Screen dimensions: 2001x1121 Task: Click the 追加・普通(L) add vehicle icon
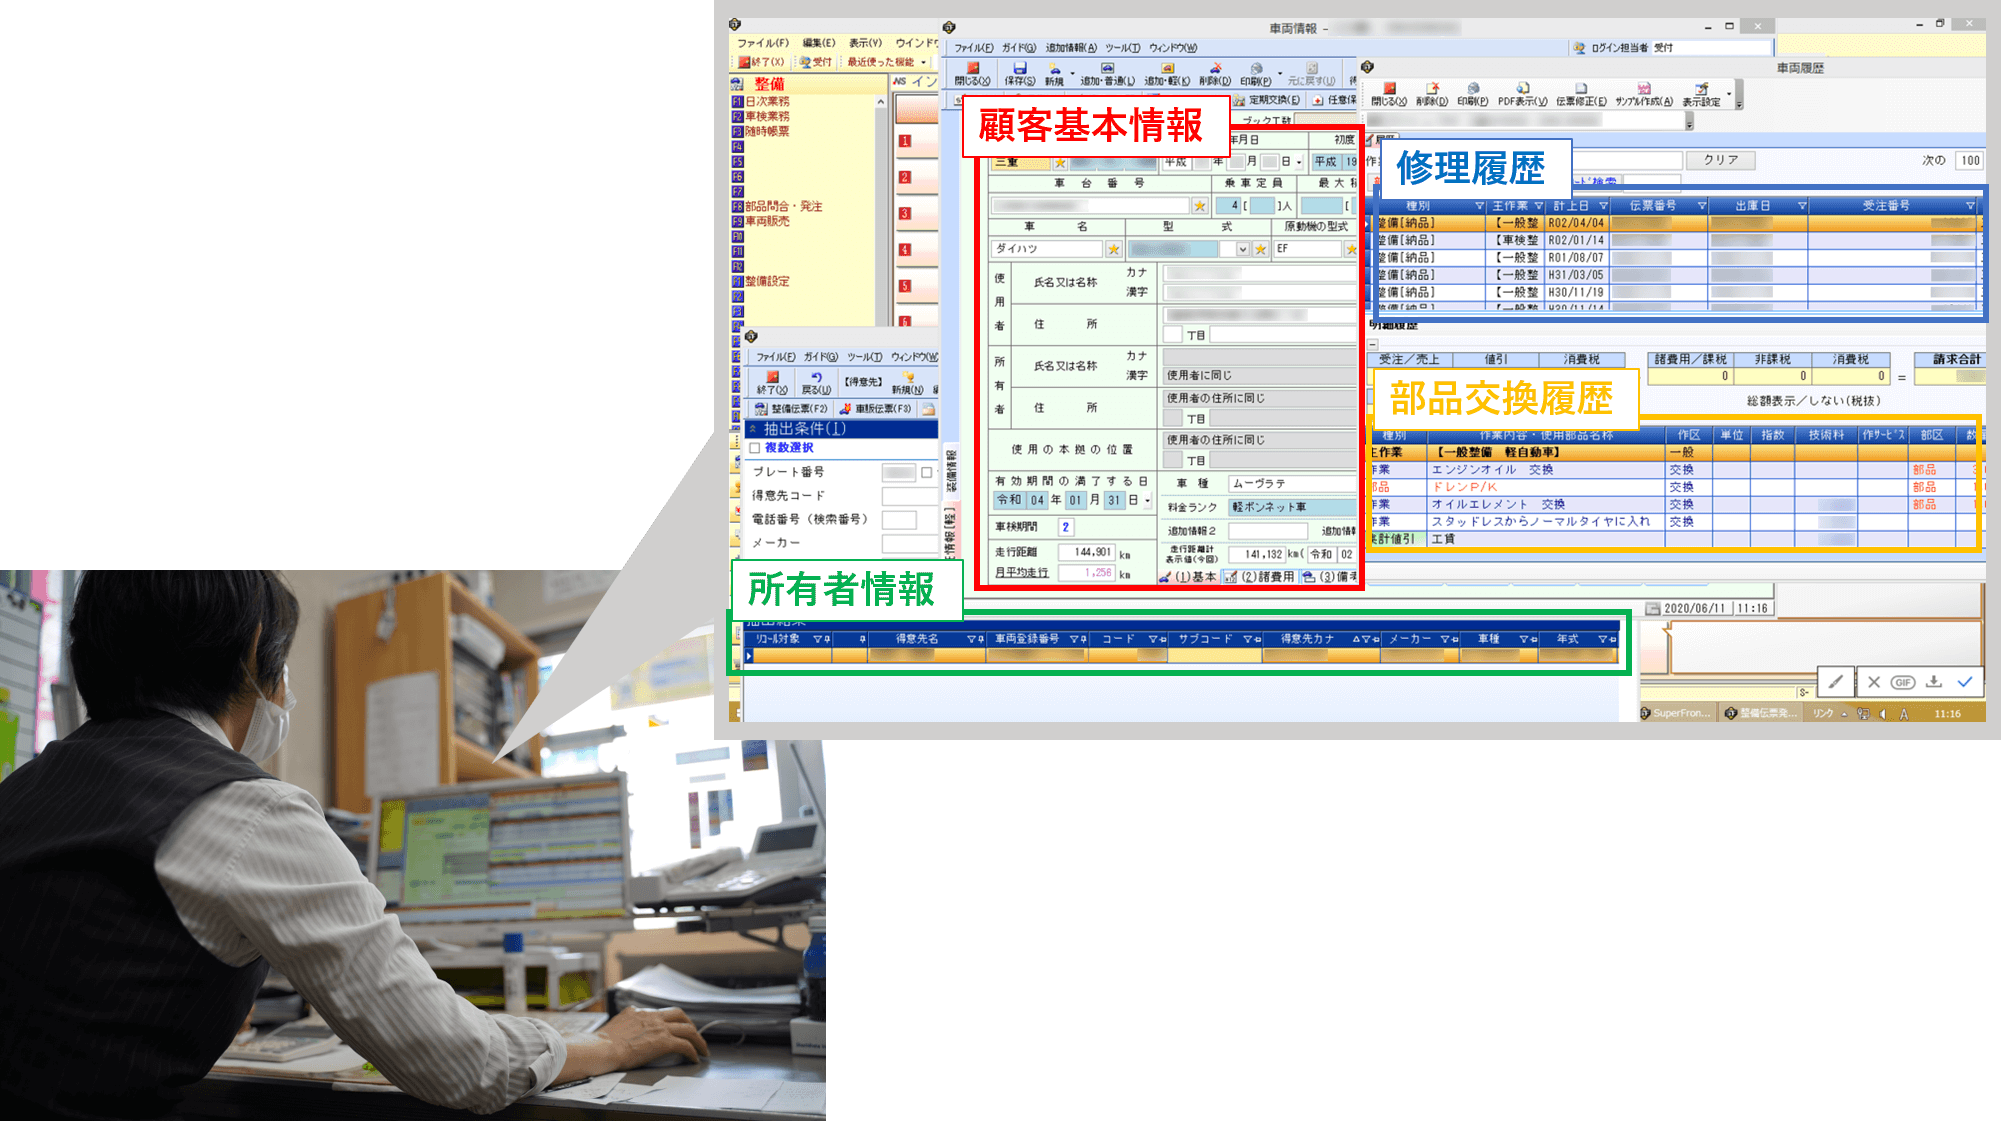1107,75
